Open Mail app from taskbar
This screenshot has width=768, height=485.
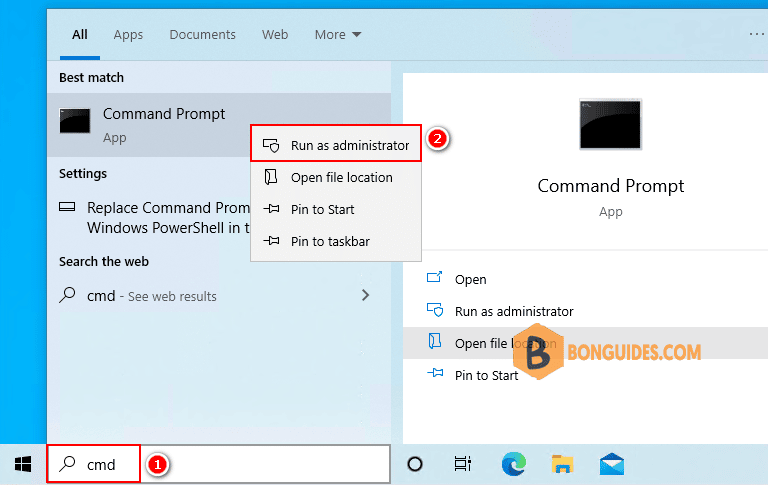[612, 464]
